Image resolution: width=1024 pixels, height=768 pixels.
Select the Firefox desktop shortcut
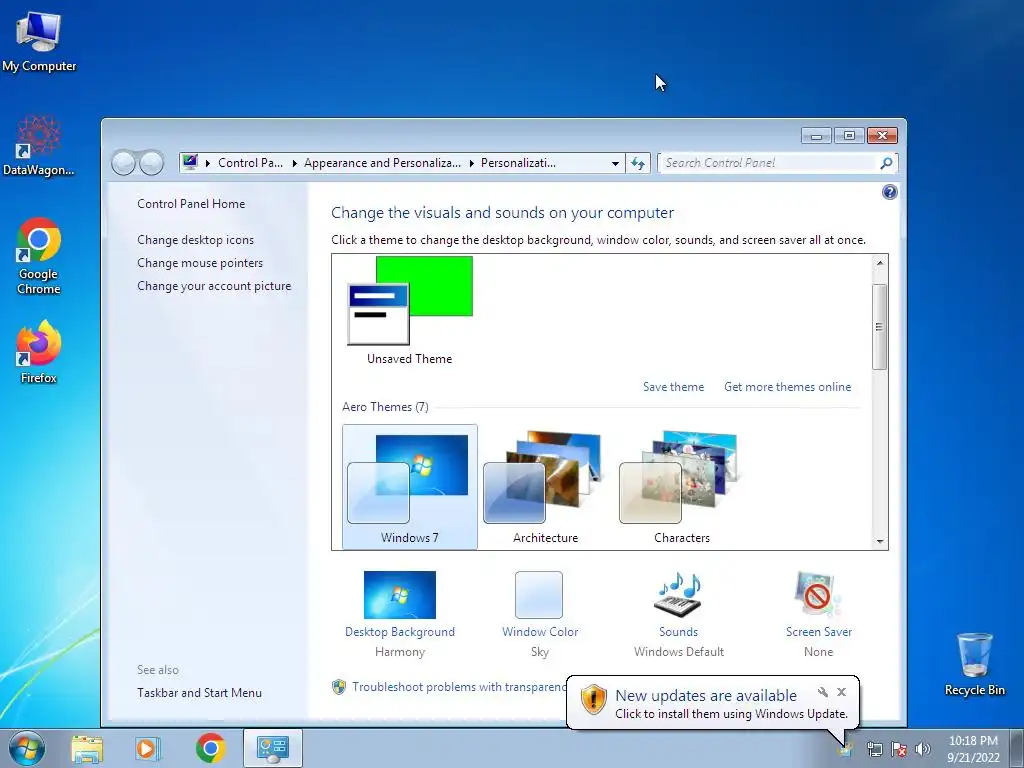coord(39,351)
